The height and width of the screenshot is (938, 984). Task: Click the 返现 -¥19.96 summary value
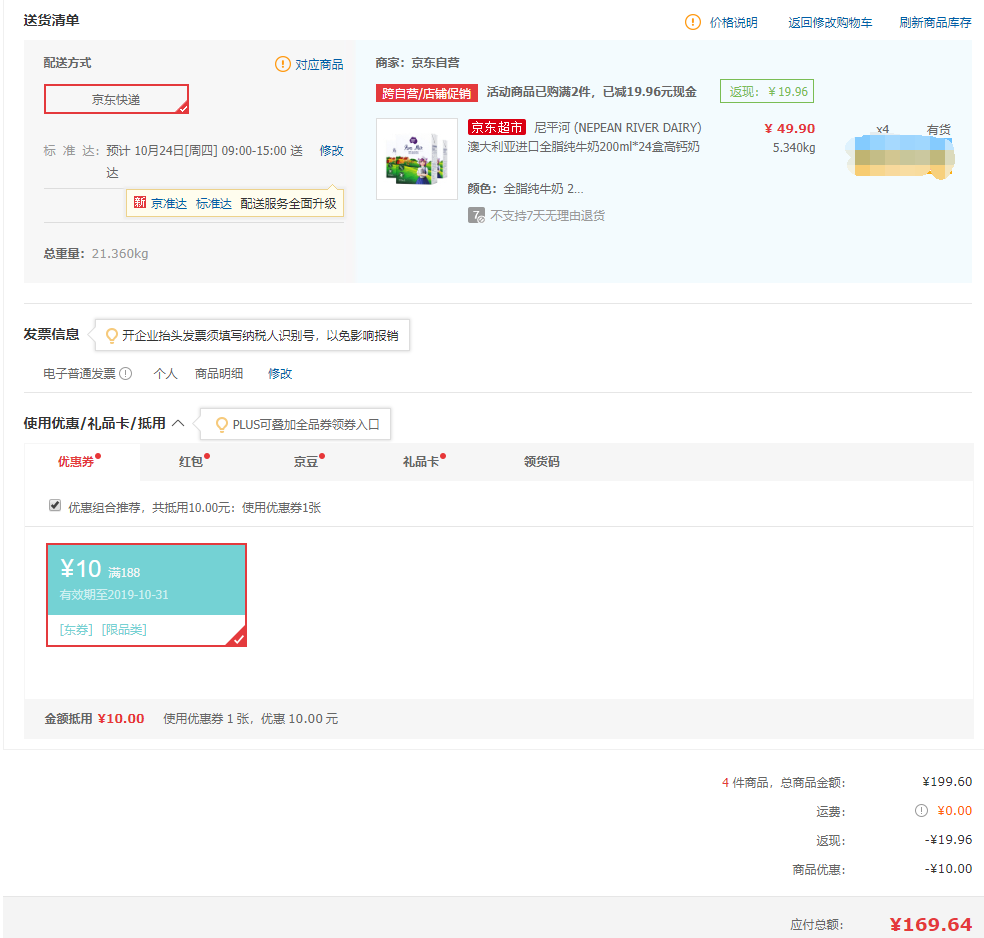pyautogui.click(x=948, y=839)
